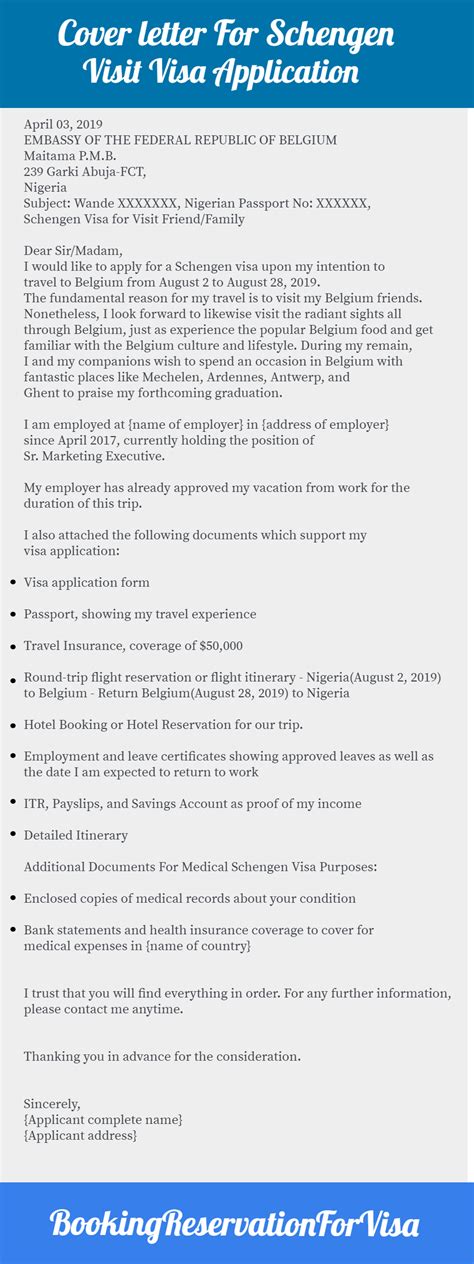
Task: Click the bullet beside ITR, Payslips line
Action: 11,803
